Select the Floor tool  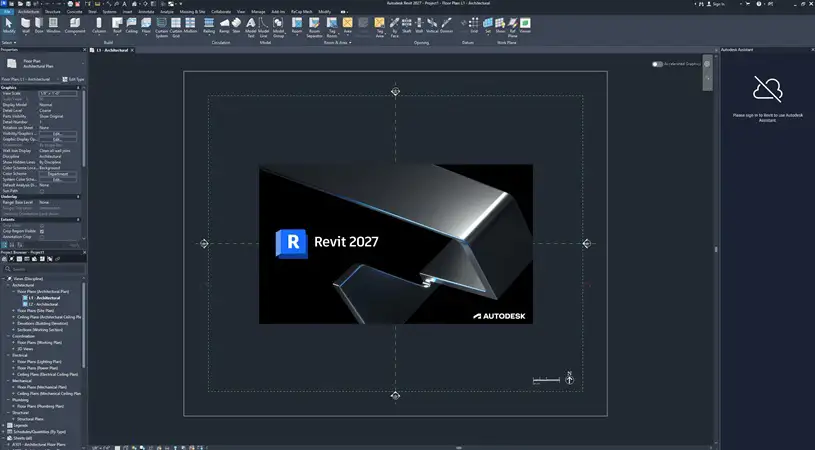[146, 25]
